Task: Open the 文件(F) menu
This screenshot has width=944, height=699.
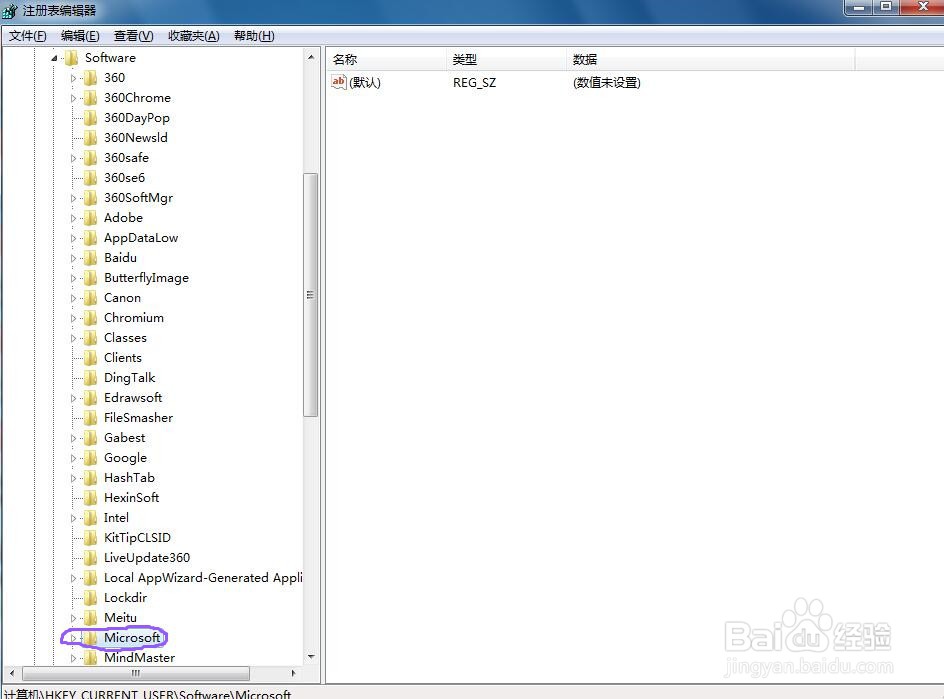Action: pyautogui.click(x=28, y=36)
